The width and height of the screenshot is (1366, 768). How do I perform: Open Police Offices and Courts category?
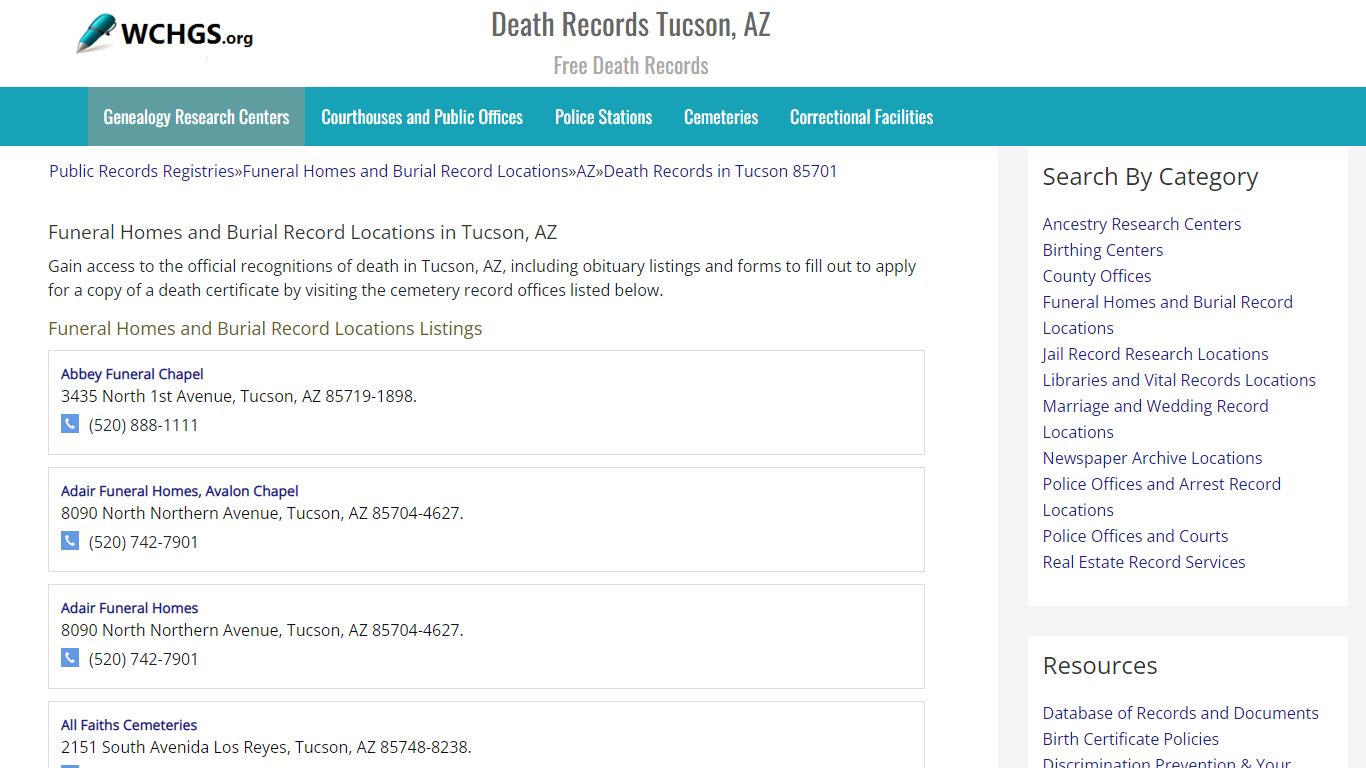tap(1135, 536)
